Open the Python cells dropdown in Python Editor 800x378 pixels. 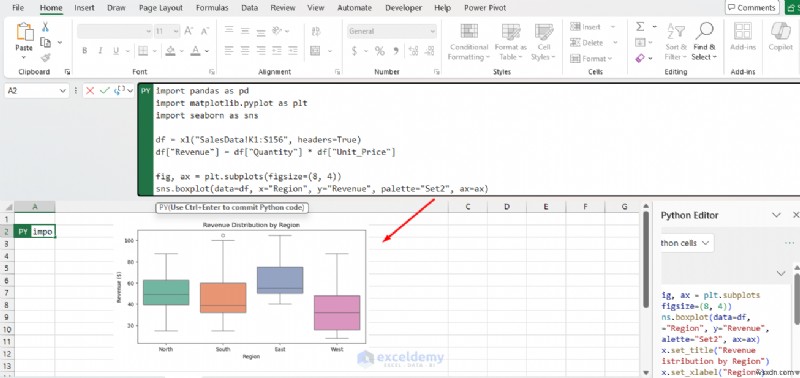pos(687,243)
